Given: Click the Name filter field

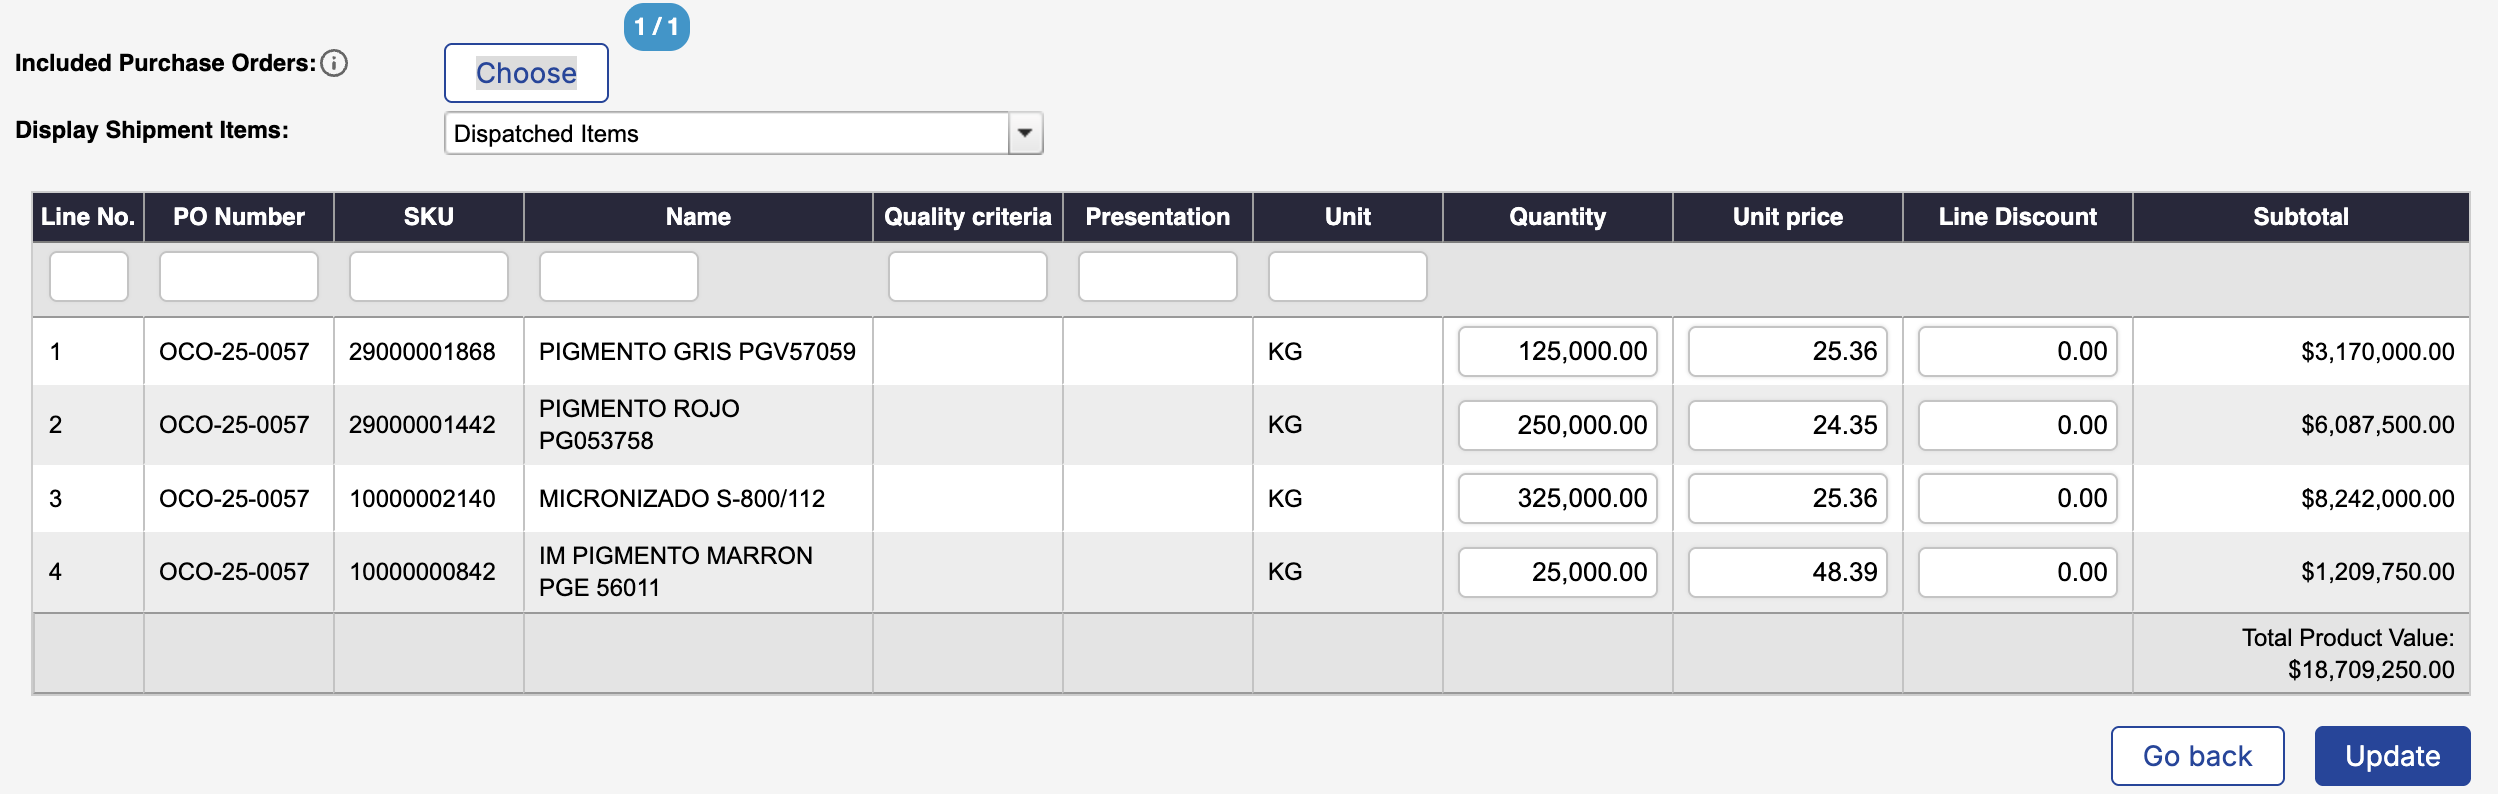Looking at the screenshot, I should 618,276.
